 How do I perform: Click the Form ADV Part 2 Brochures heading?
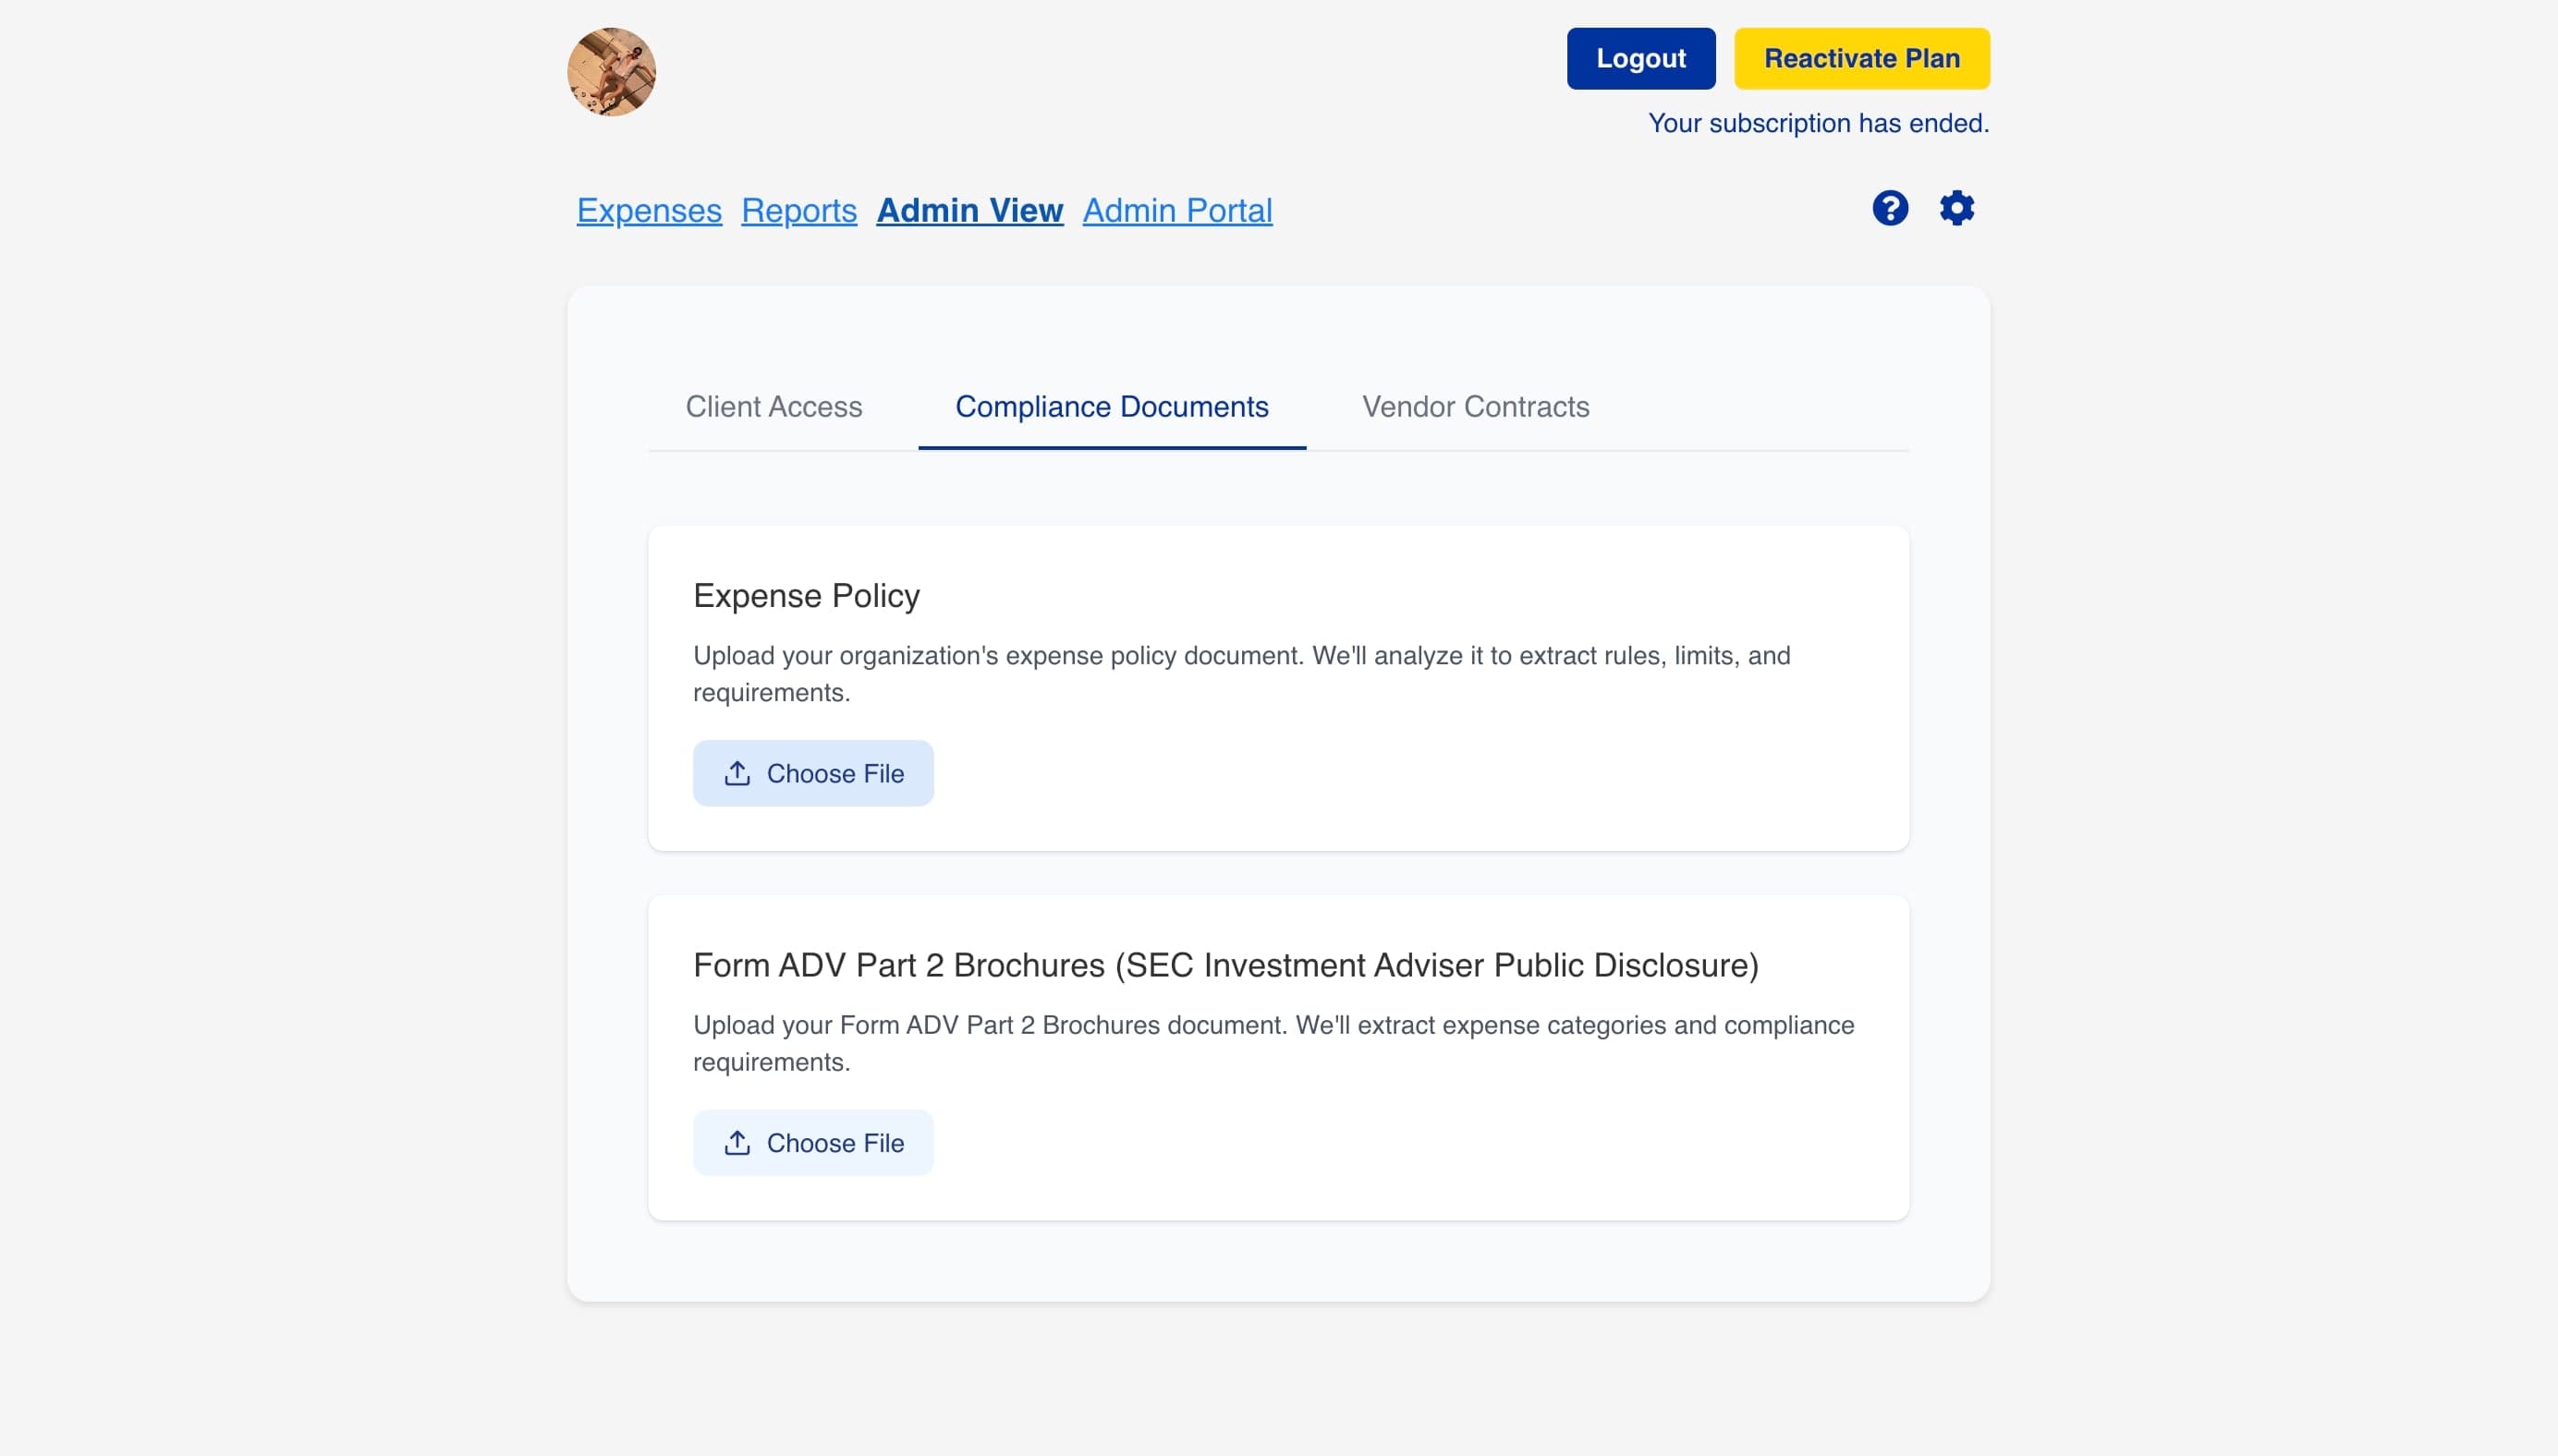click(x=1225, y=965)
